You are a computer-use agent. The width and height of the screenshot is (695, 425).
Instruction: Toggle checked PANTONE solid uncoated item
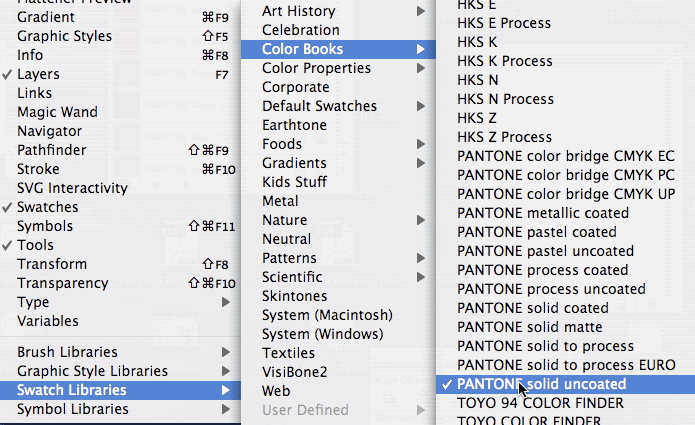pyautogui.click(x=566, y=384)
